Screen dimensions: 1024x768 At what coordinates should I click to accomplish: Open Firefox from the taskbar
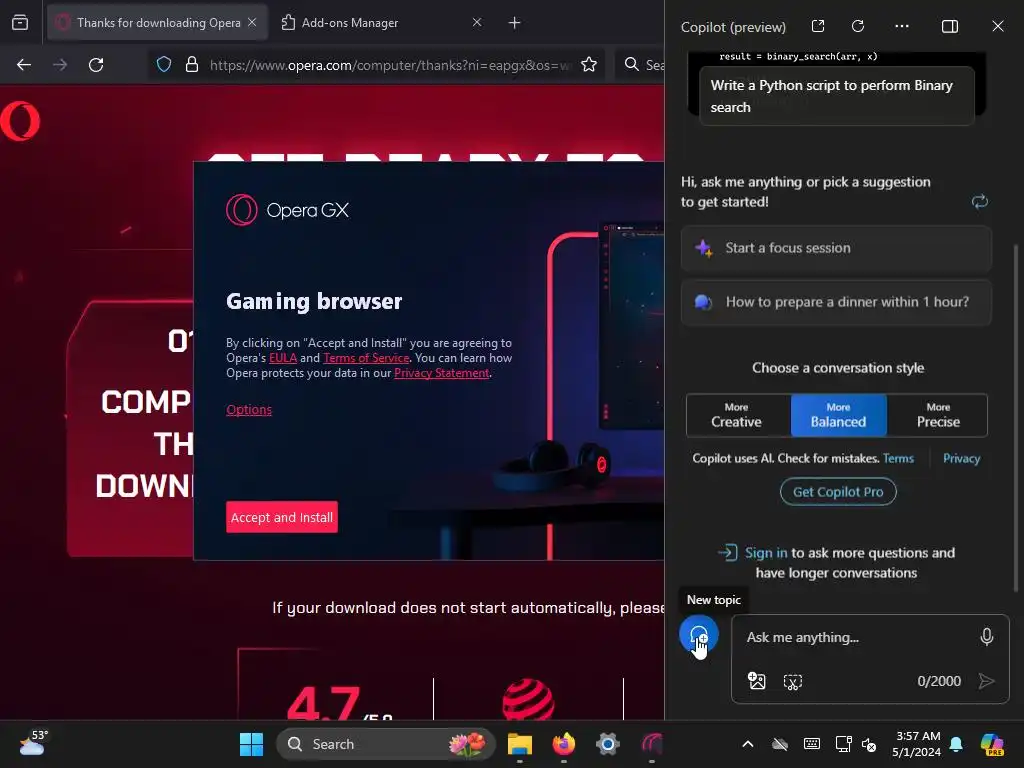tap(564, 744)
